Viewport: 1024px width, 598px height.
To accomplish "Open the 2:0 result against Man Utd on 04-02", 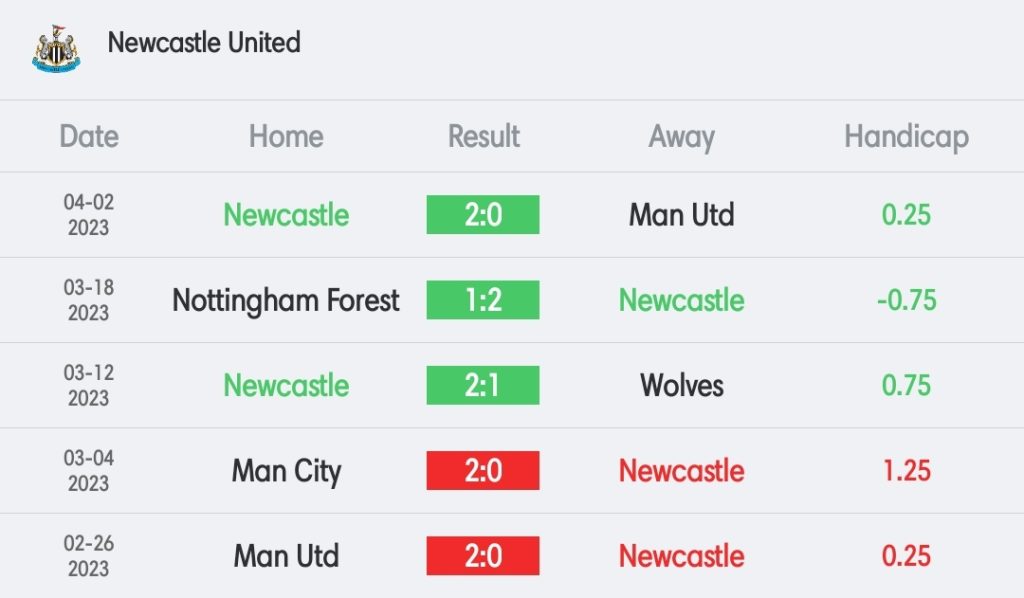I will click(483, 215).
